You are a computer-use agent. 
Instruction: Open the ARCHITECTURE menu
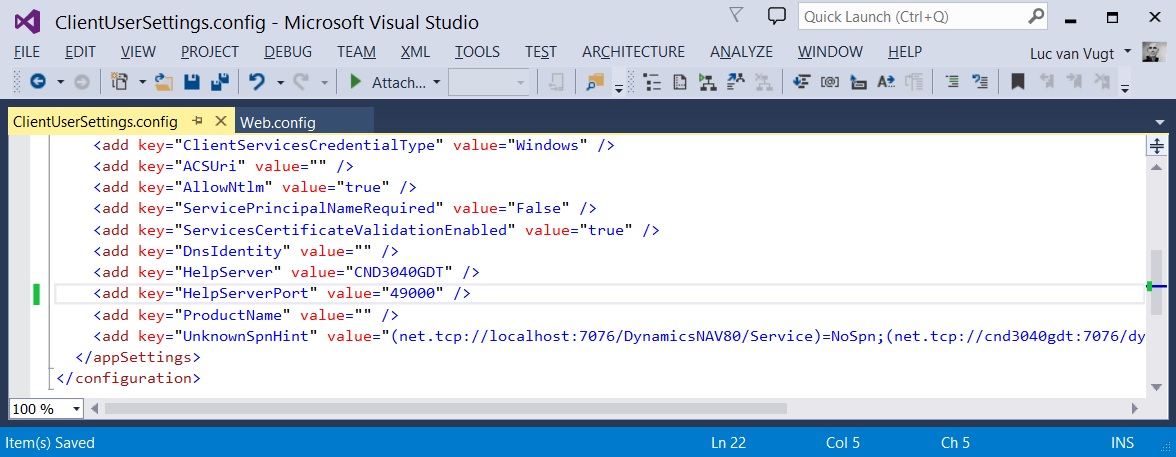tap(633, 52)
